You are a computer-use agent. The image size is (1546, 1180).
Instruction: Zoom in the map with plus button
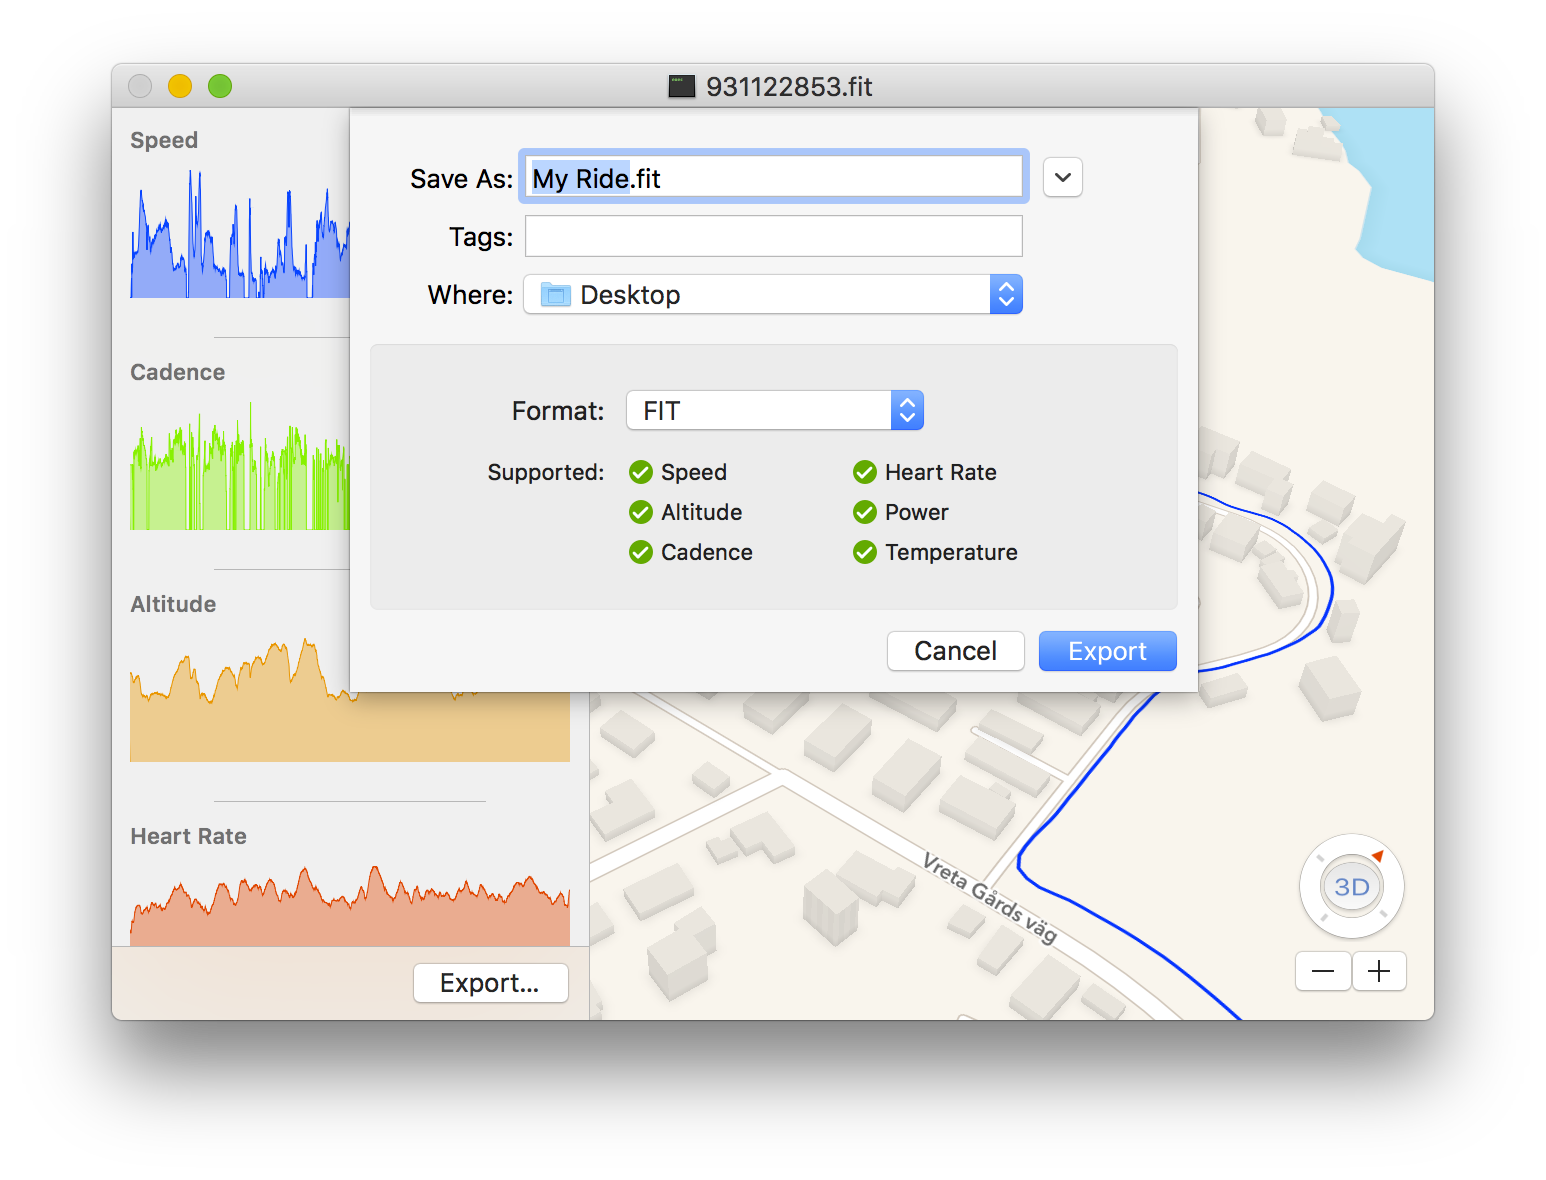pos(1379,971)
